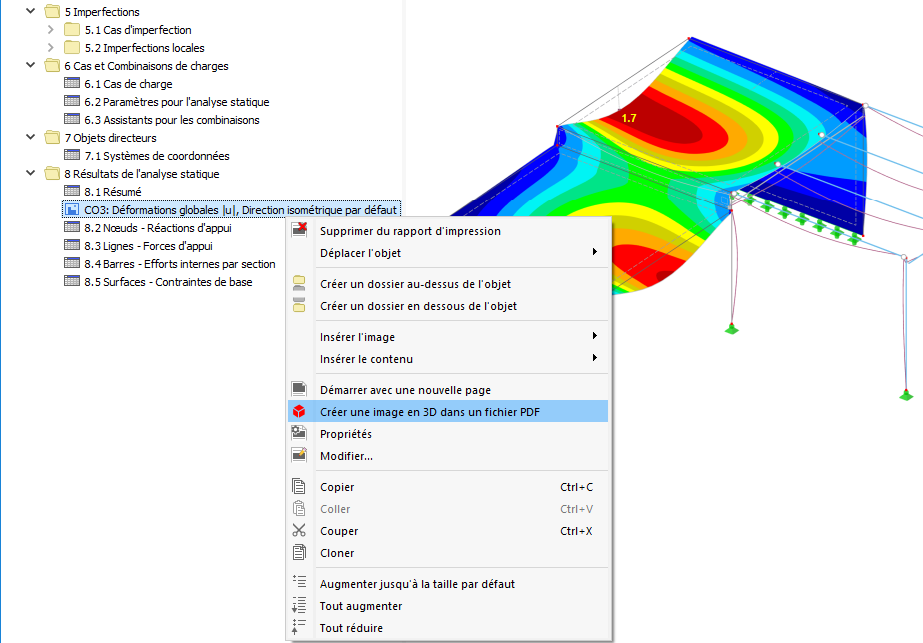Click the Coller clipboard icon
Image resolution: width=923 pixels, height=643 pixels.
(299, 508)
